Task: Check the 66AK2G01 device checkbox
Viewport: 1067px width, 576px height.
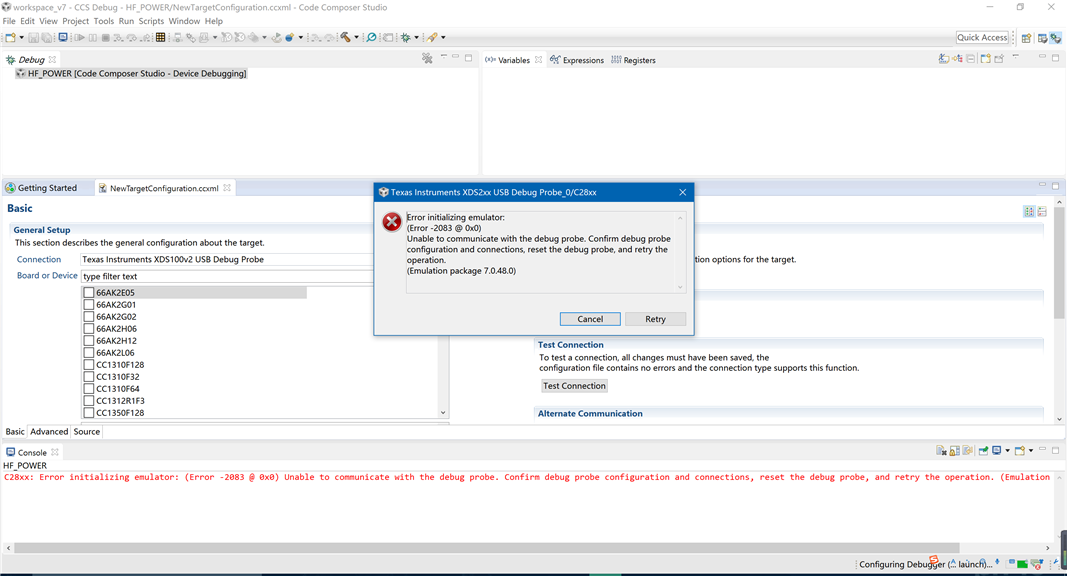Action: pyautogui.click(x=88, y=304)
